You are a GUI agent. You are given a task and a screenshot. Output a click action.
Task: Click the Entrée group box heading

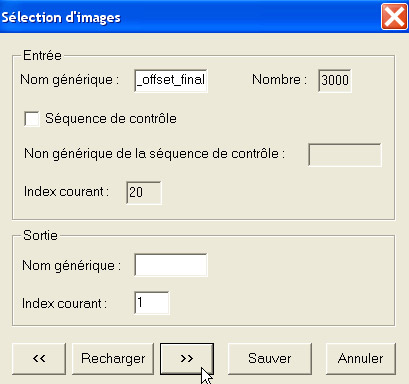coord(42,55)
